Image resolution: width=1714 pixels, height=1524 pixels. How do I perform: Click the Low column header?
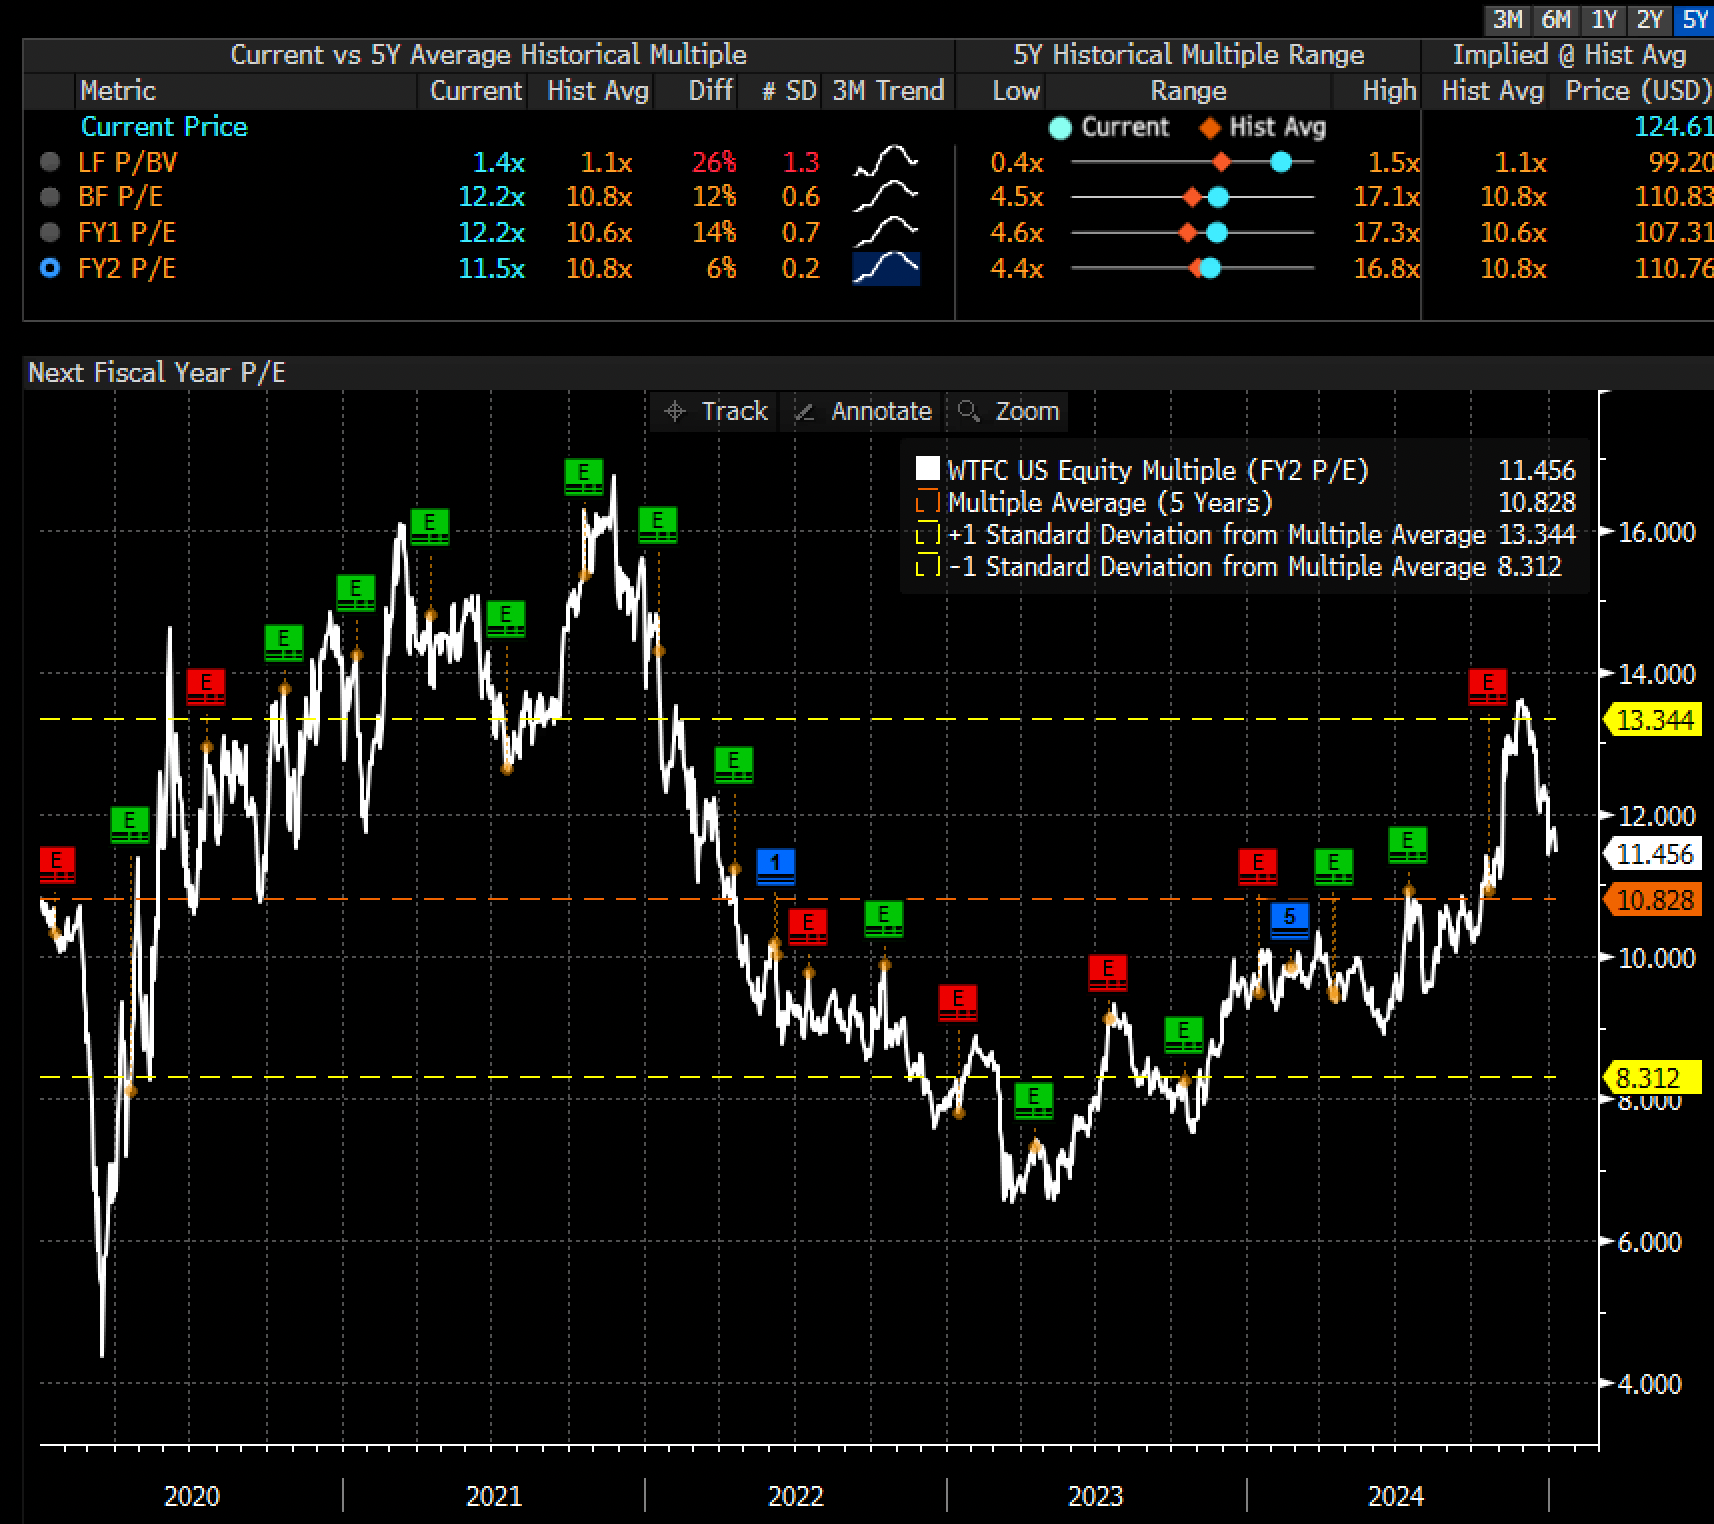1016,91
